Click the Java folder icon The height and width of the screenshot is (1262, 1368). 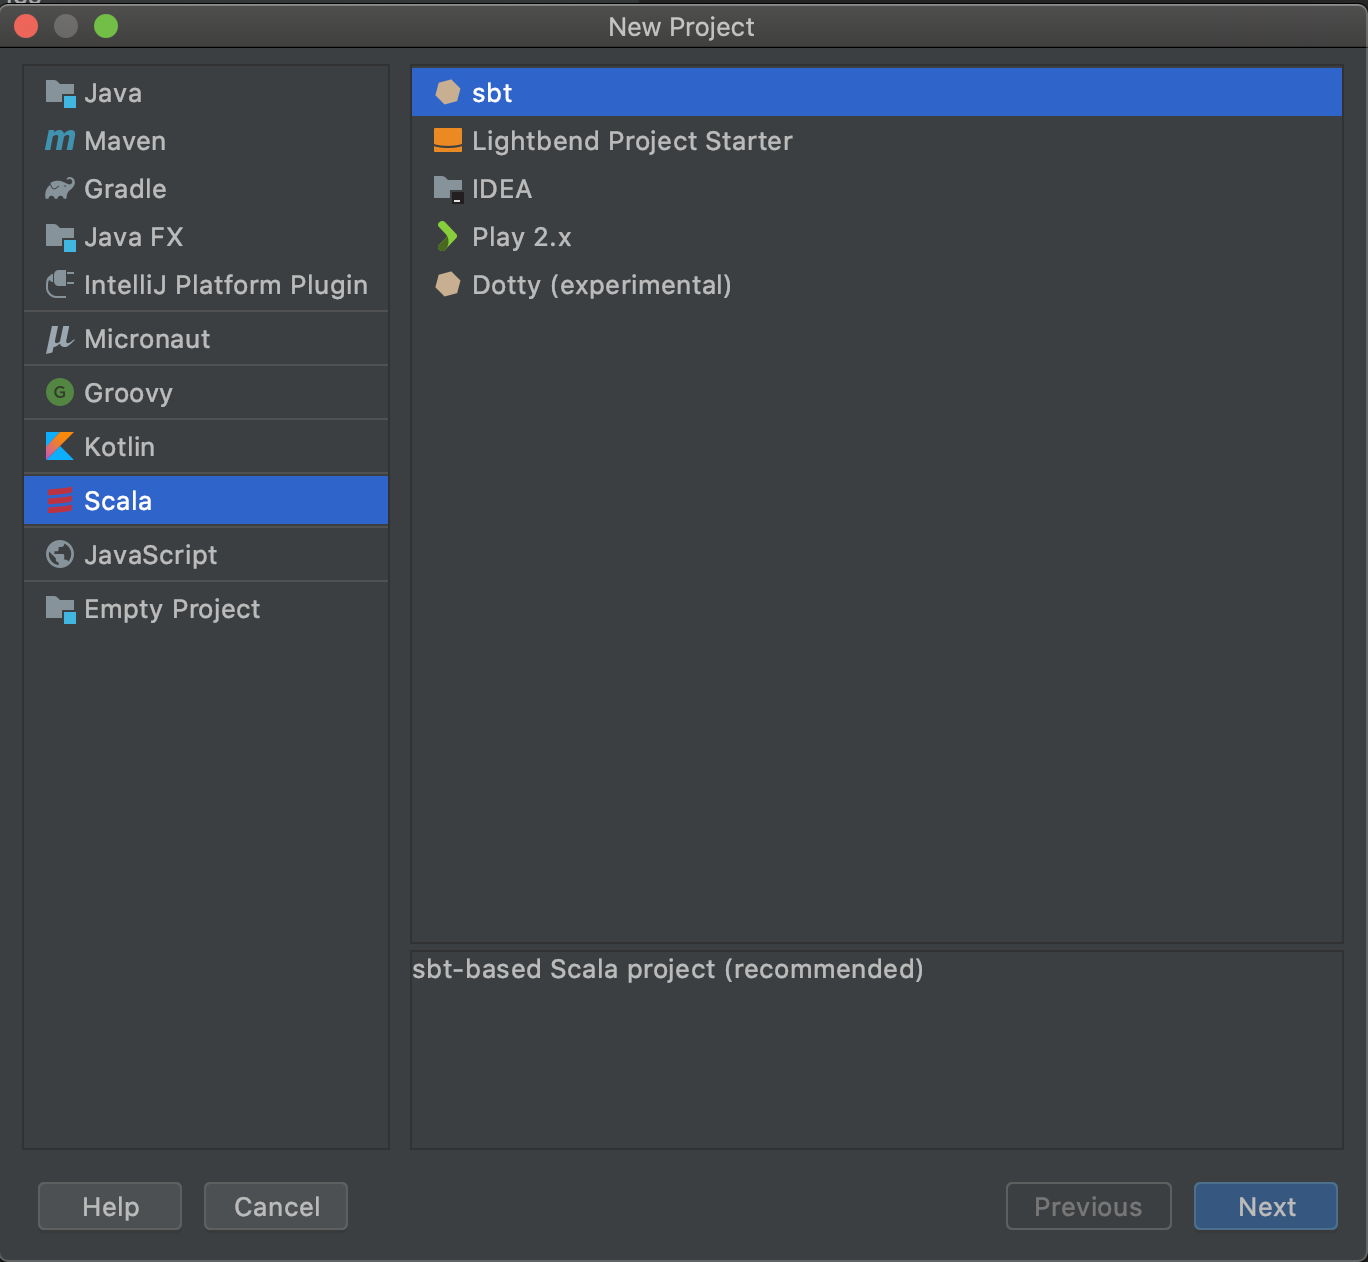point(60,94)
